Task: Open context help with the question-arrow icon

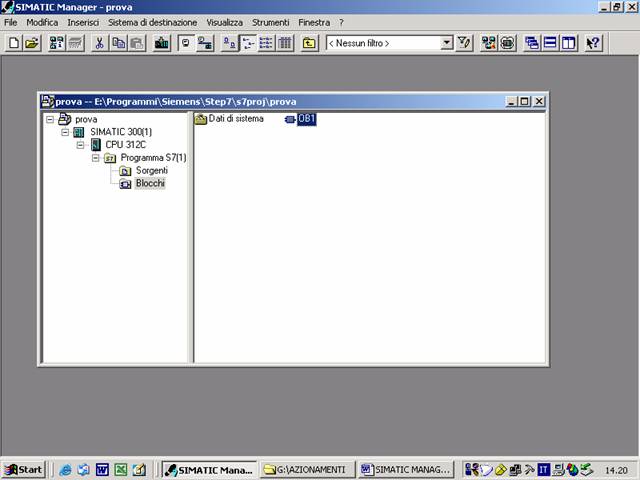Action: tap(593, 43)
